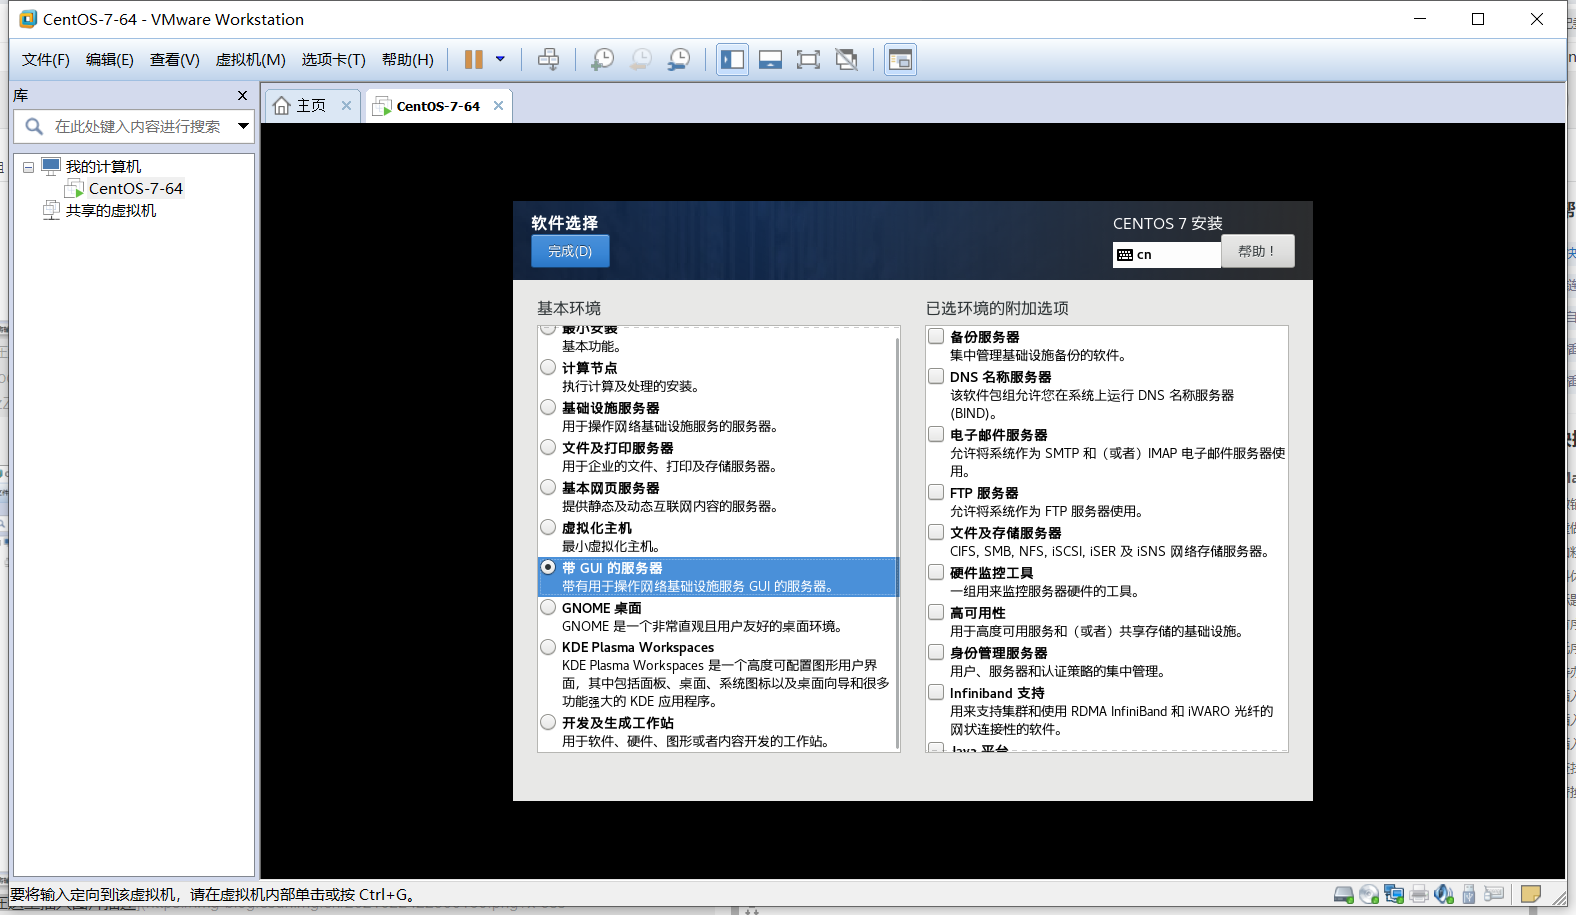This screenshot has width=1576, height=915.
Task: Tick the 高可用性 checkbox
Action: pyautogui.click(x=936, y=612)
